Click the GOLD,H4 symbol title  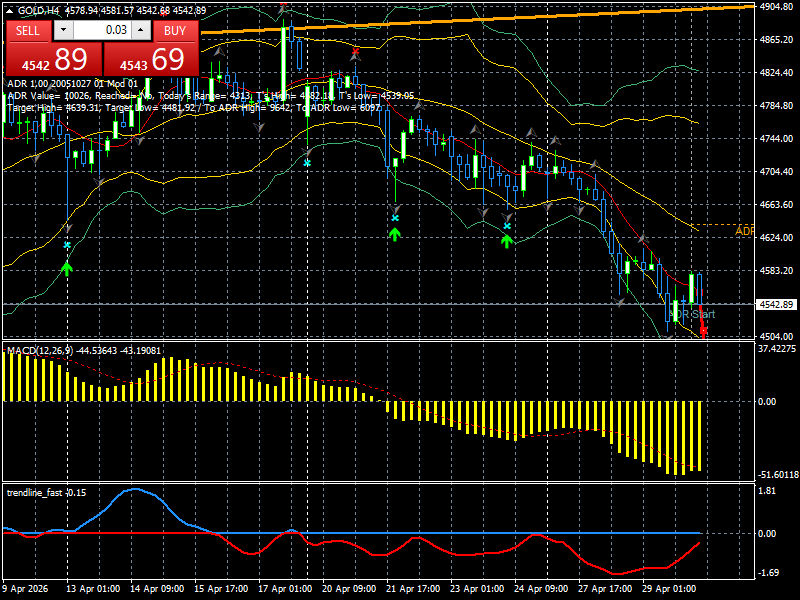[x=38, y=10]
